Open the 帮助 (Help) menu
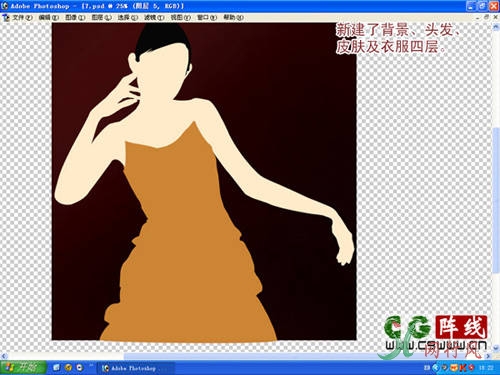Viewport: 500px width, 375px height. coord(233,17)
